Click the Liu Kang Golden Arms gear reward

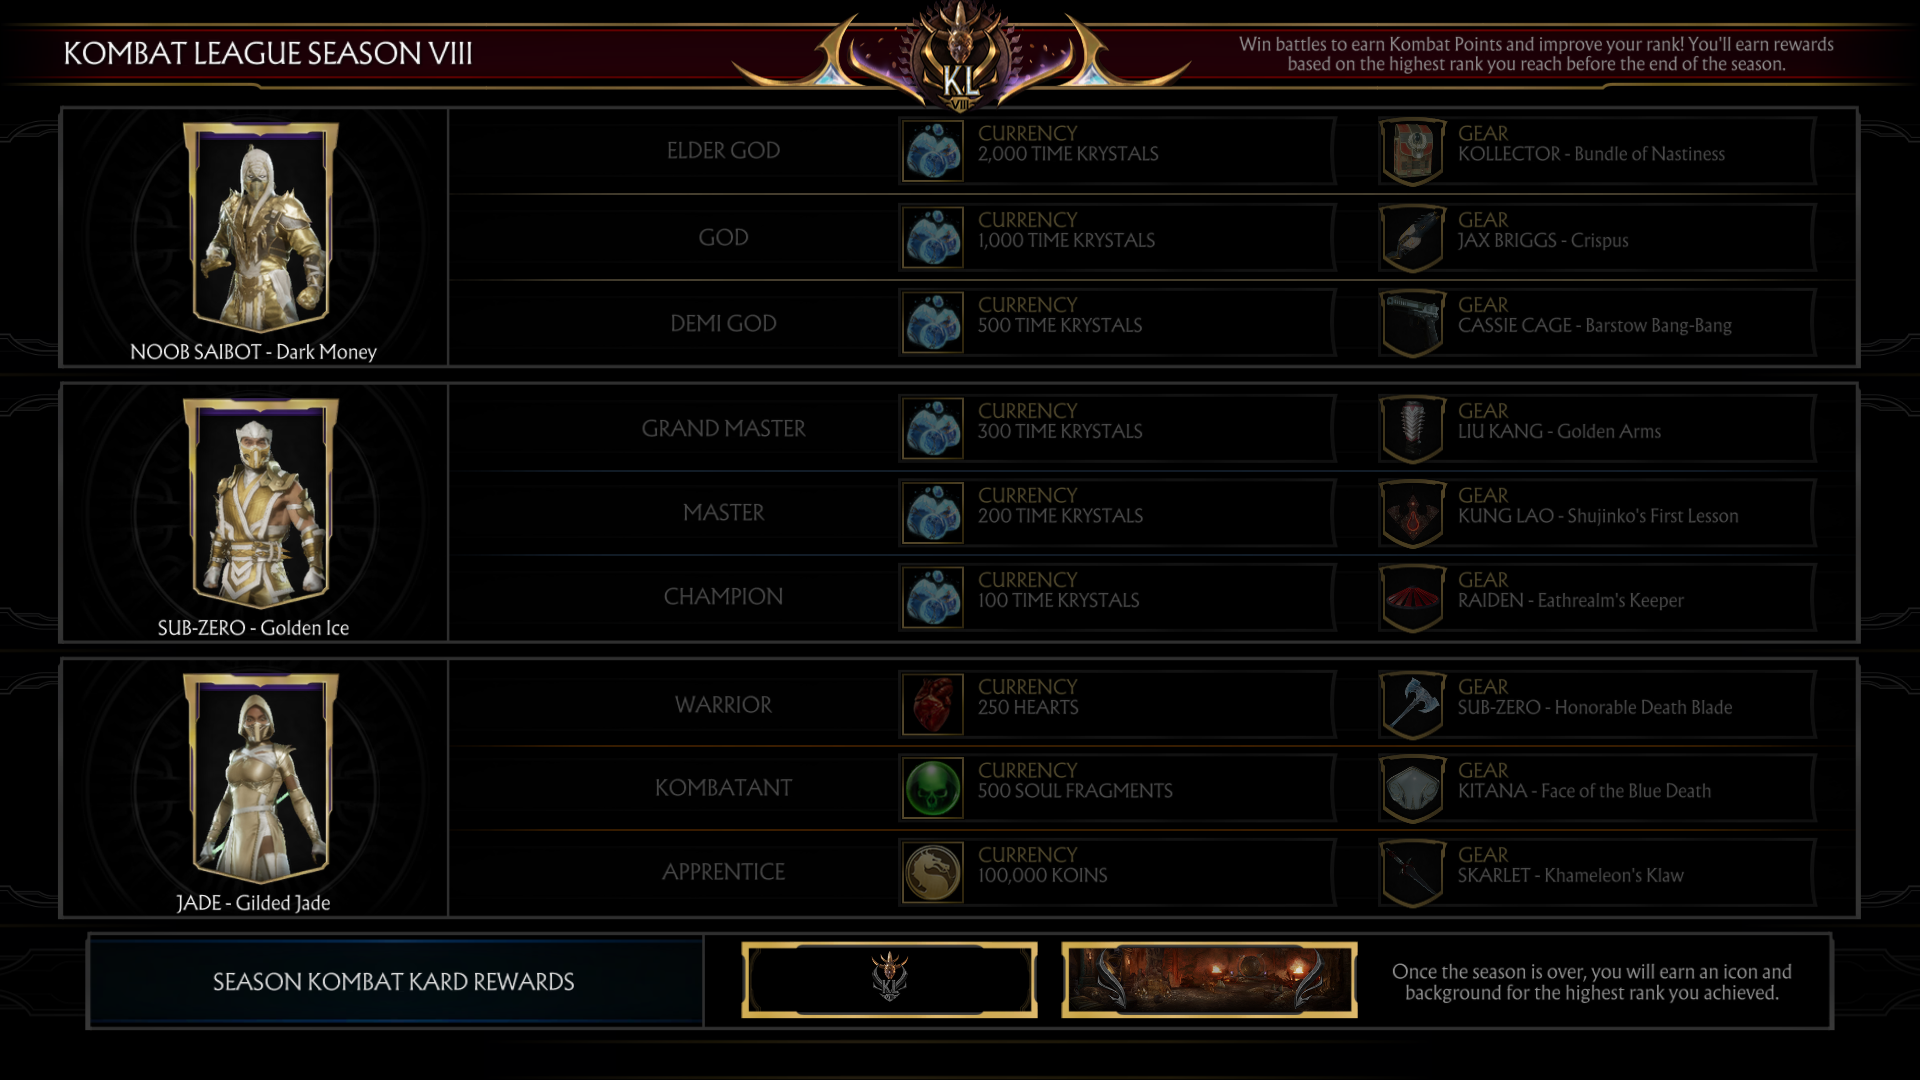point(1597,428)
